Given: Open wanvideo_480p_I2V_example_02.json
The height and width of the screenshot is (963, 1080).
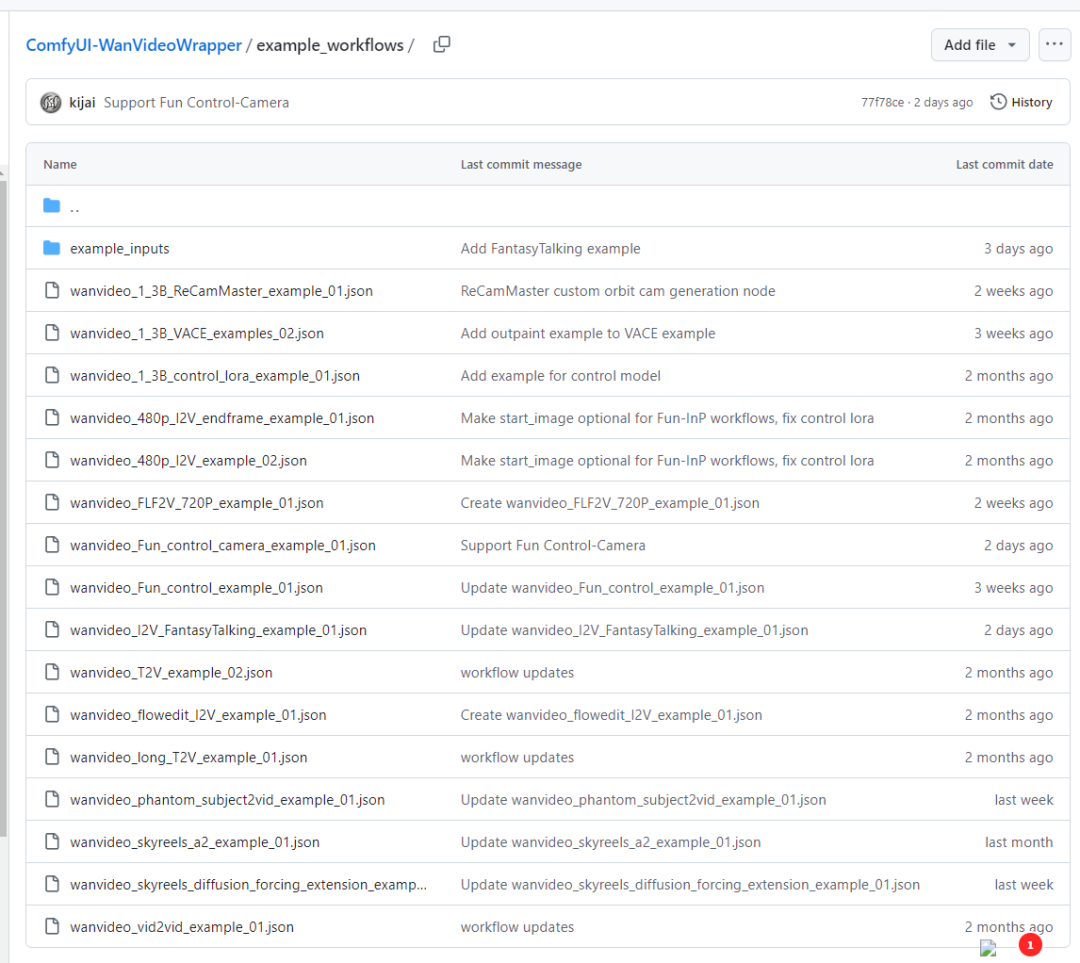Looking at the screenshot, I should tap(188, 461).
